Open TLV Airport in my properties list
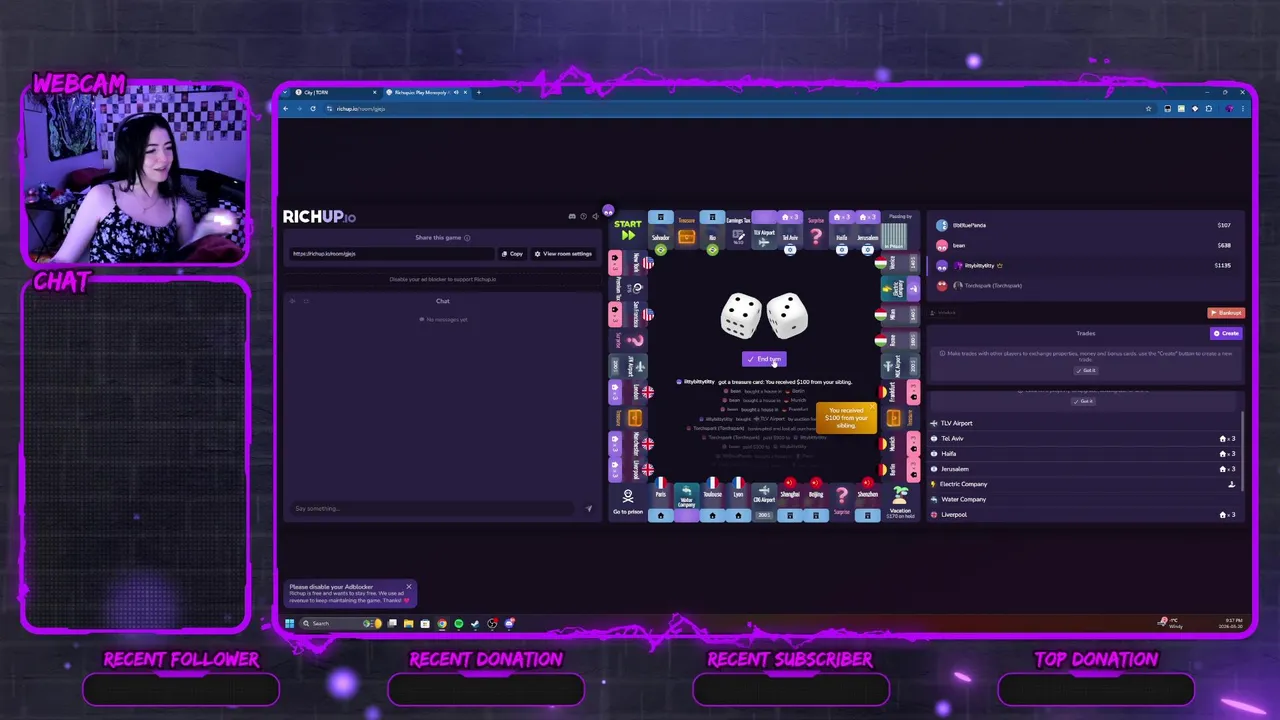This screenshot has height=720, width=1280. 1084,423
